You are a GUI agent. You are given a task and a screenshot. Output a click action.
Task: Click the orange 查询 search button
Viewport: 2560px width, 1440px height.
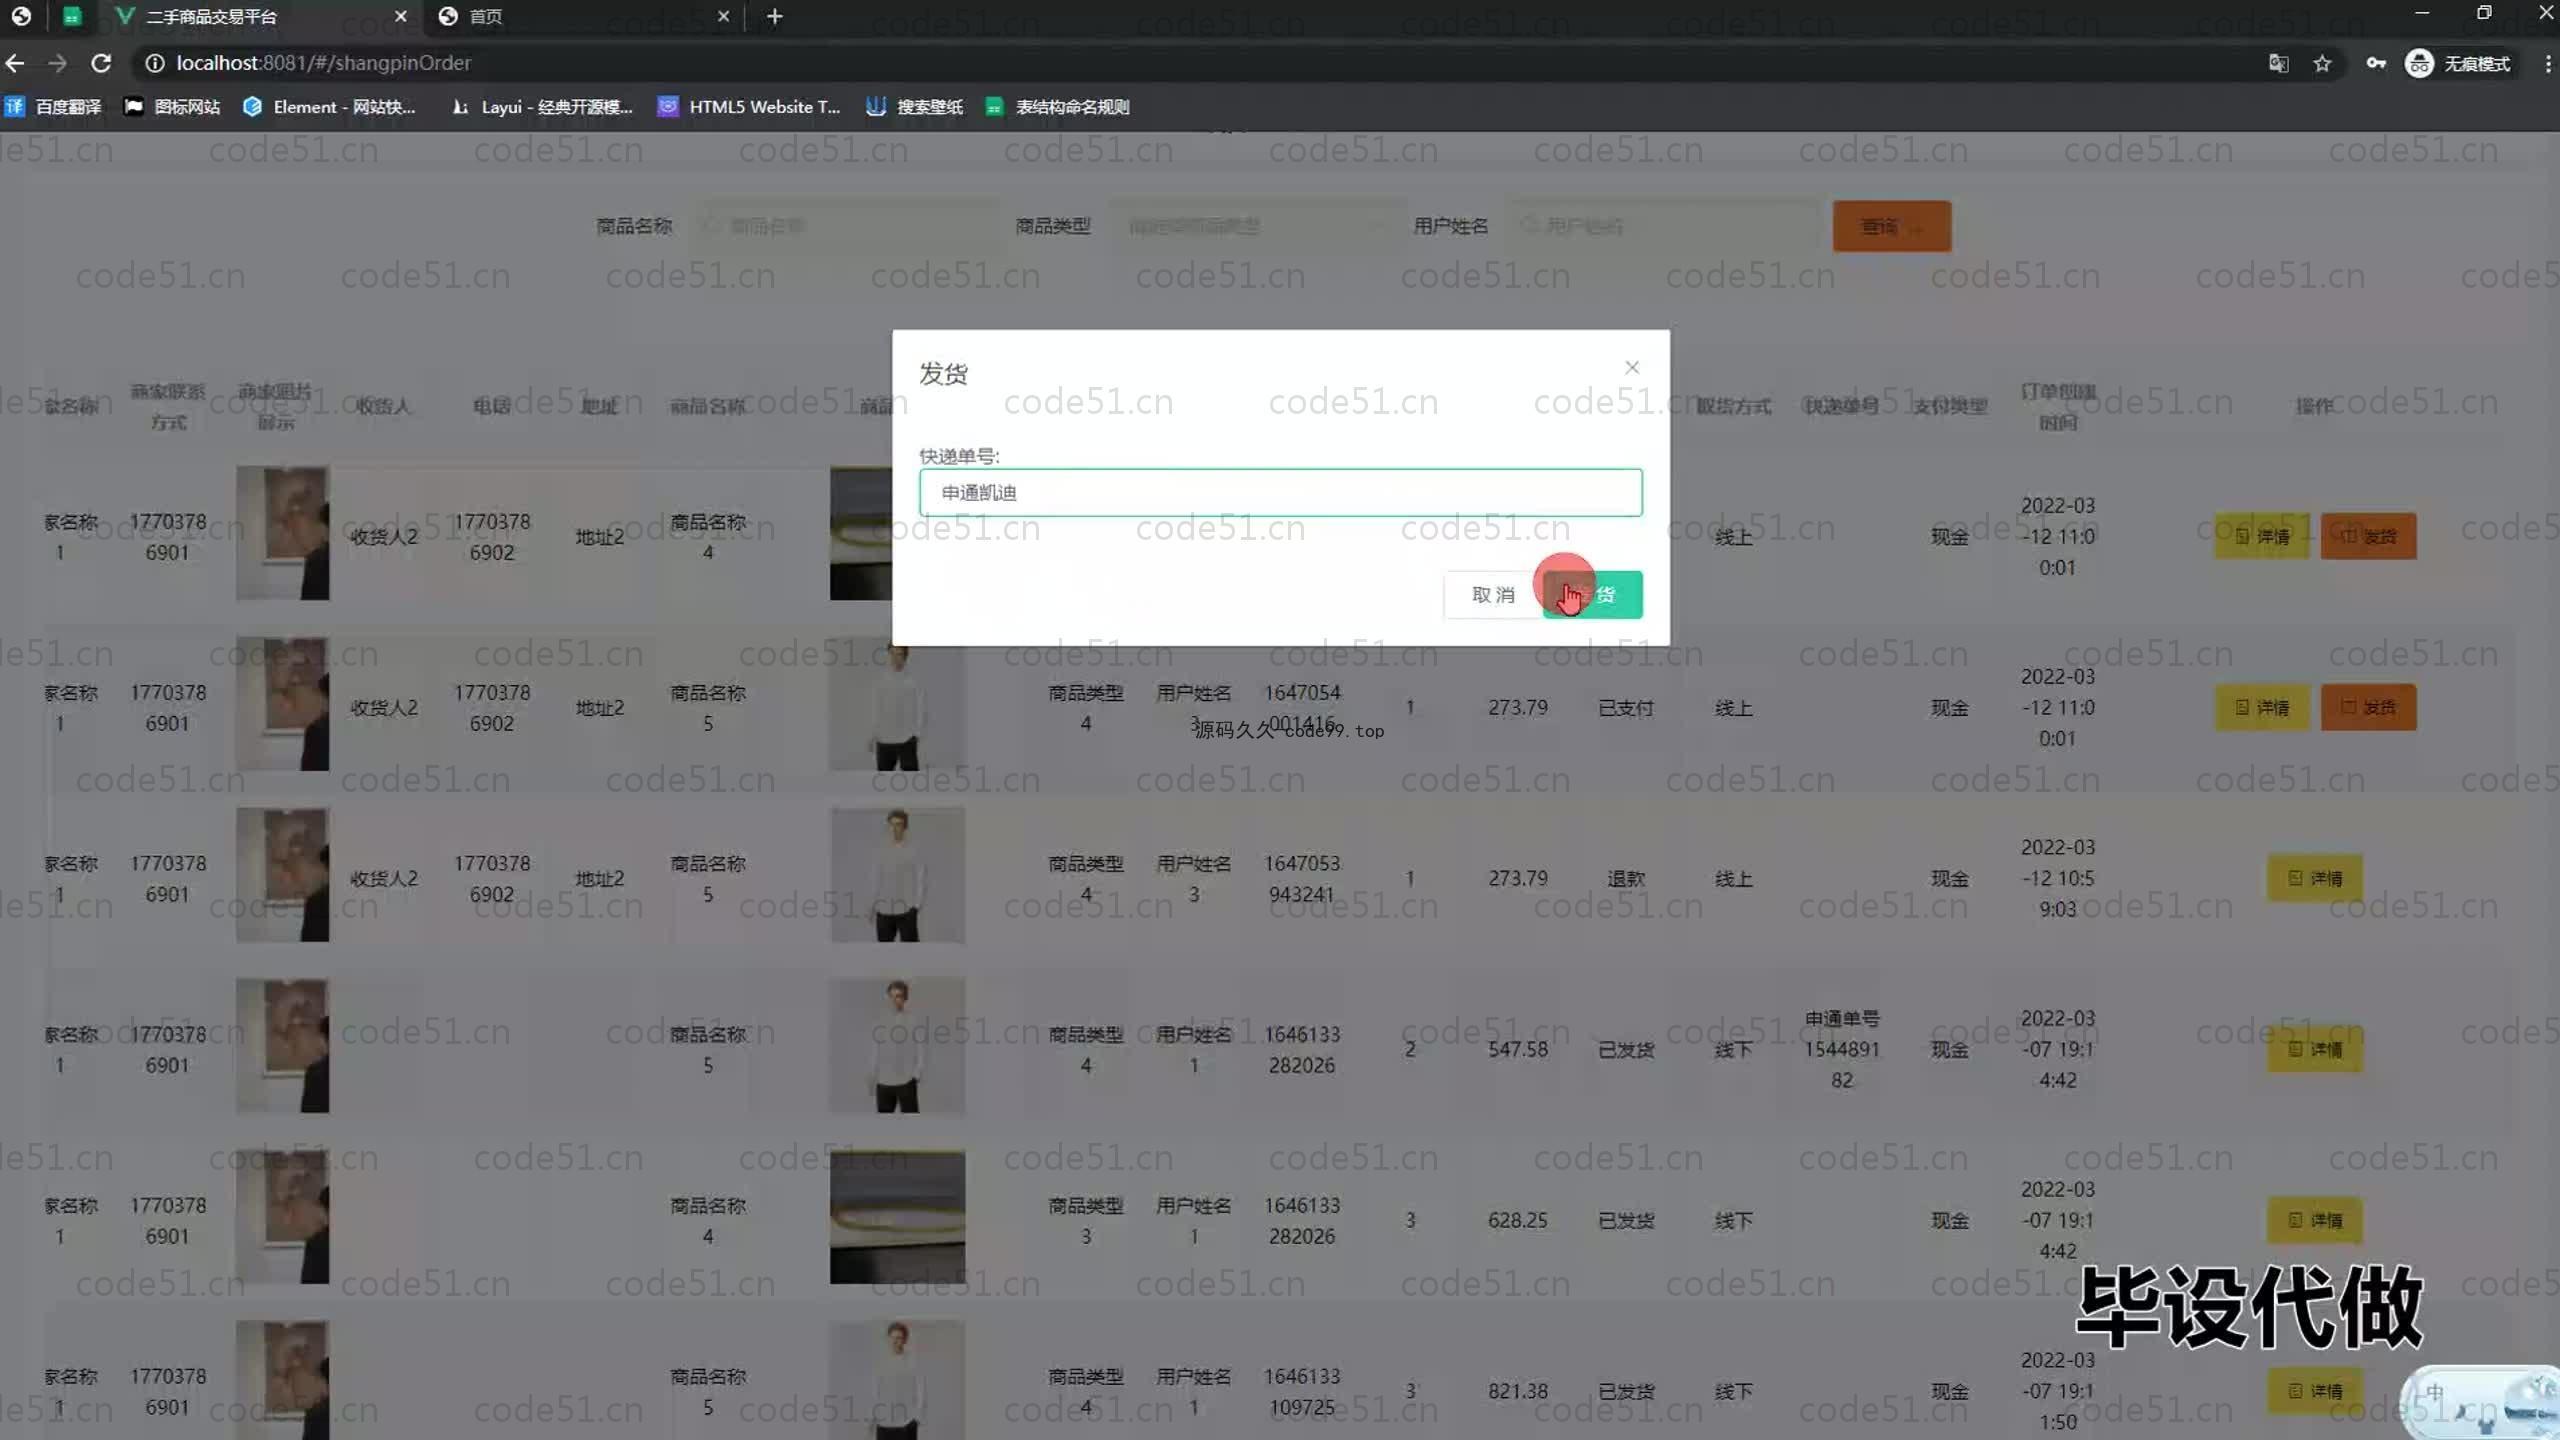click(x=1891, y=226)
